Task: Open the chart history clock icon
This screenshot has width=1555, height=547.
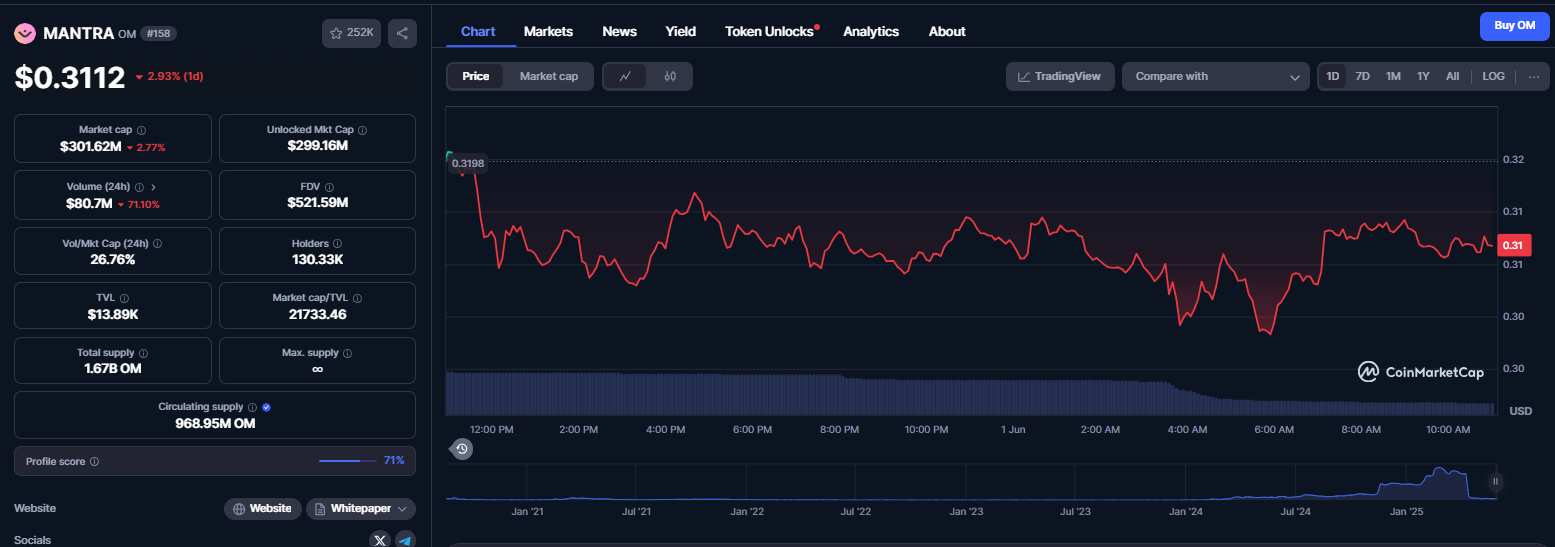Action: pyautogui.click(x=462, y=449)
